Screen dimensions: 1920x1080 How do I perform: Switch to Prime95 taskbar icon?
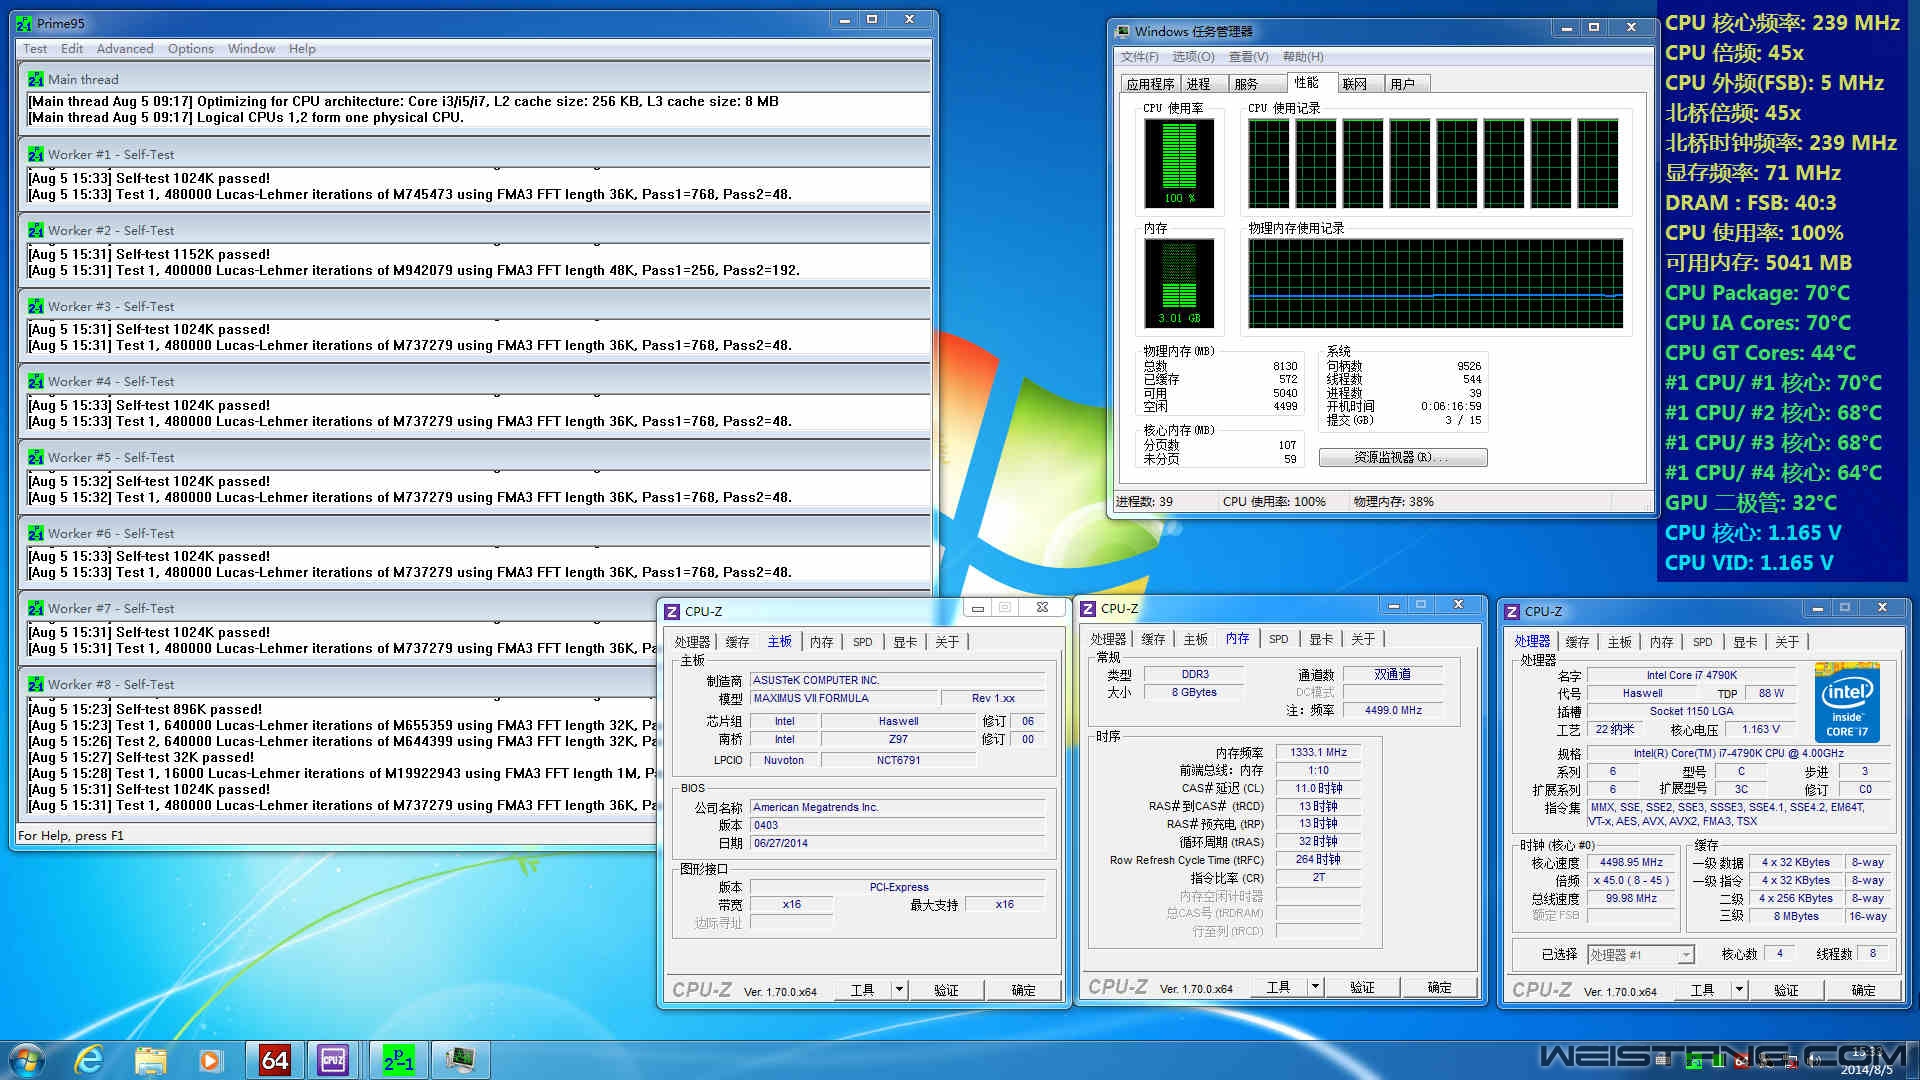point(398,1059)
